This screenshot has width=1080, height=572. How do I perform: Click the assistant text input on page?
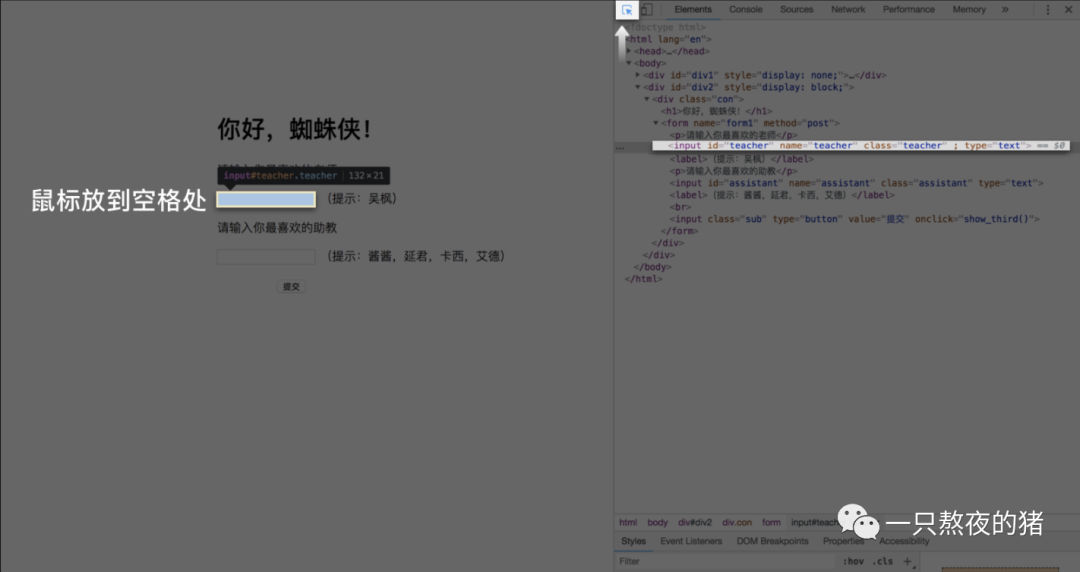click(266, 256)
